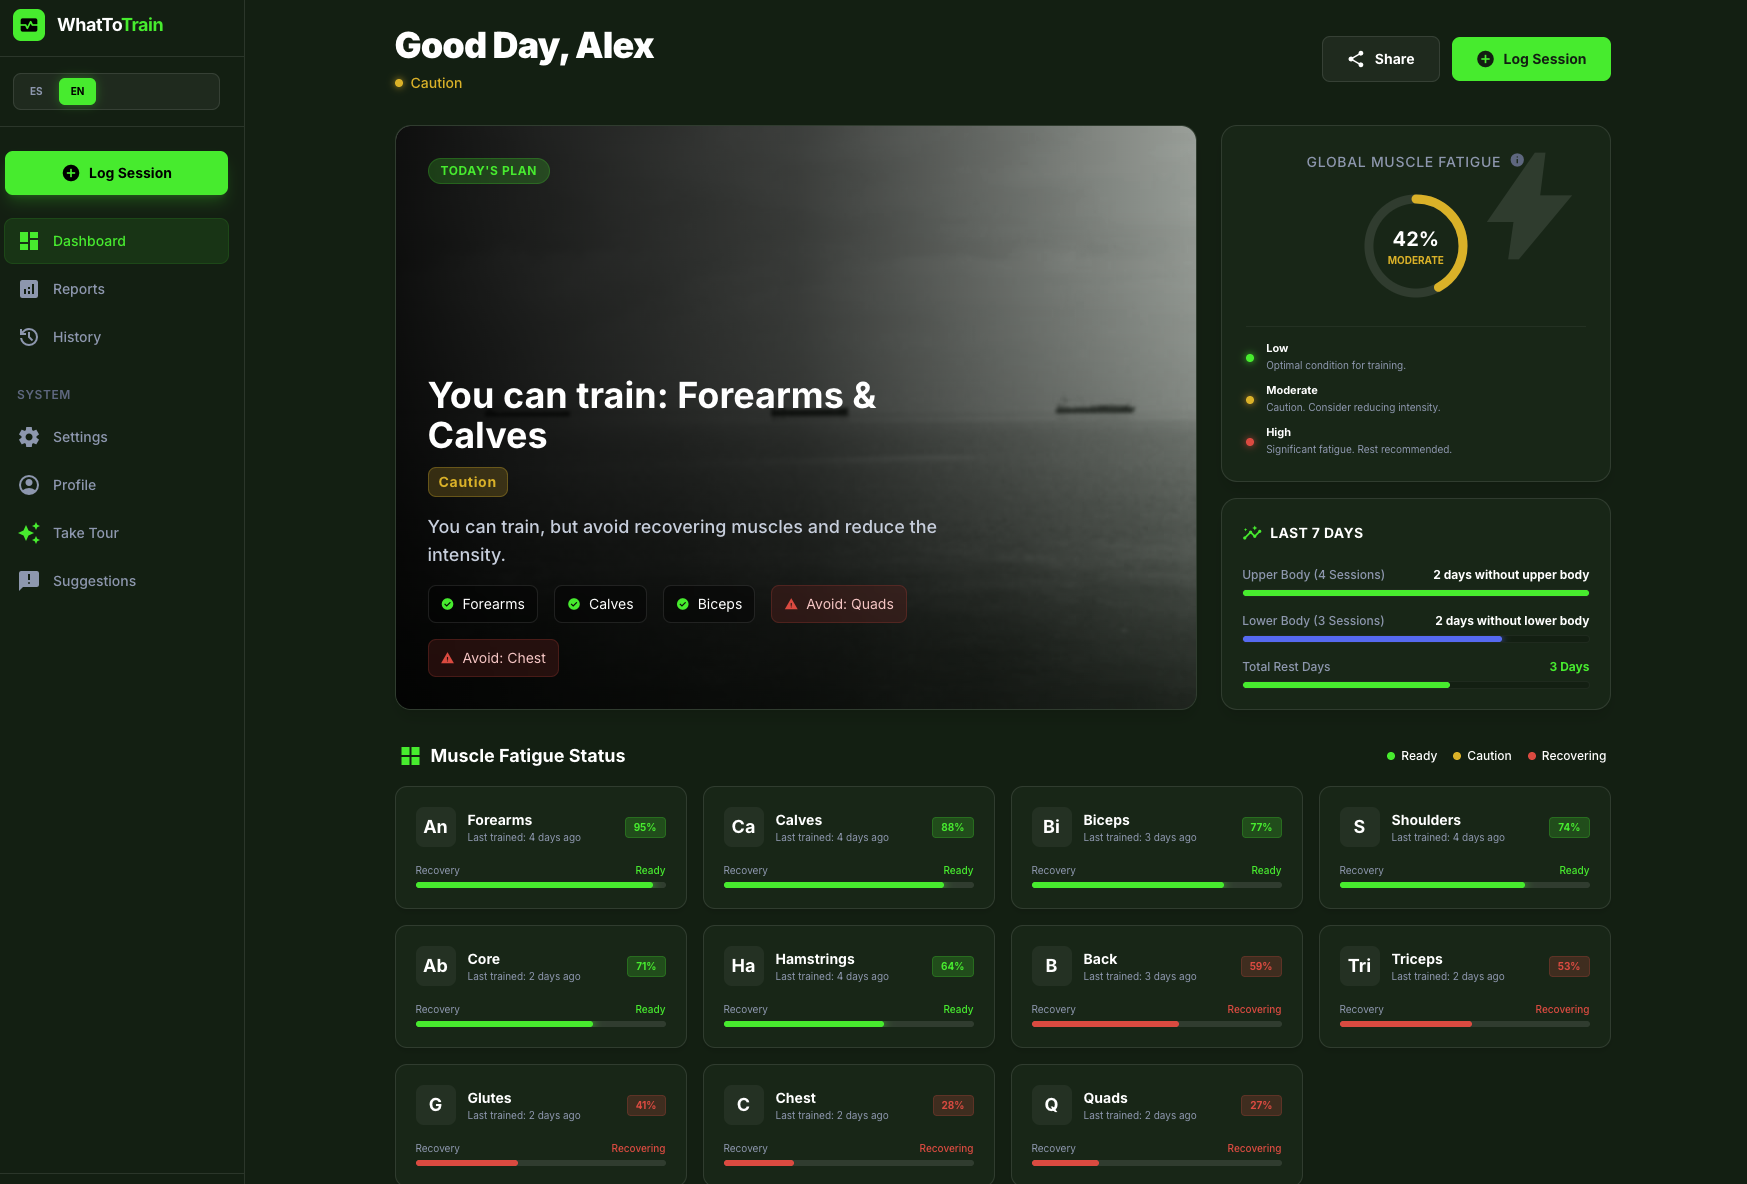Image resolution: width=1747 pixels, height=1184 pixels.
Task: Start the Take Tour guide
Action: [x=116, y=533]
